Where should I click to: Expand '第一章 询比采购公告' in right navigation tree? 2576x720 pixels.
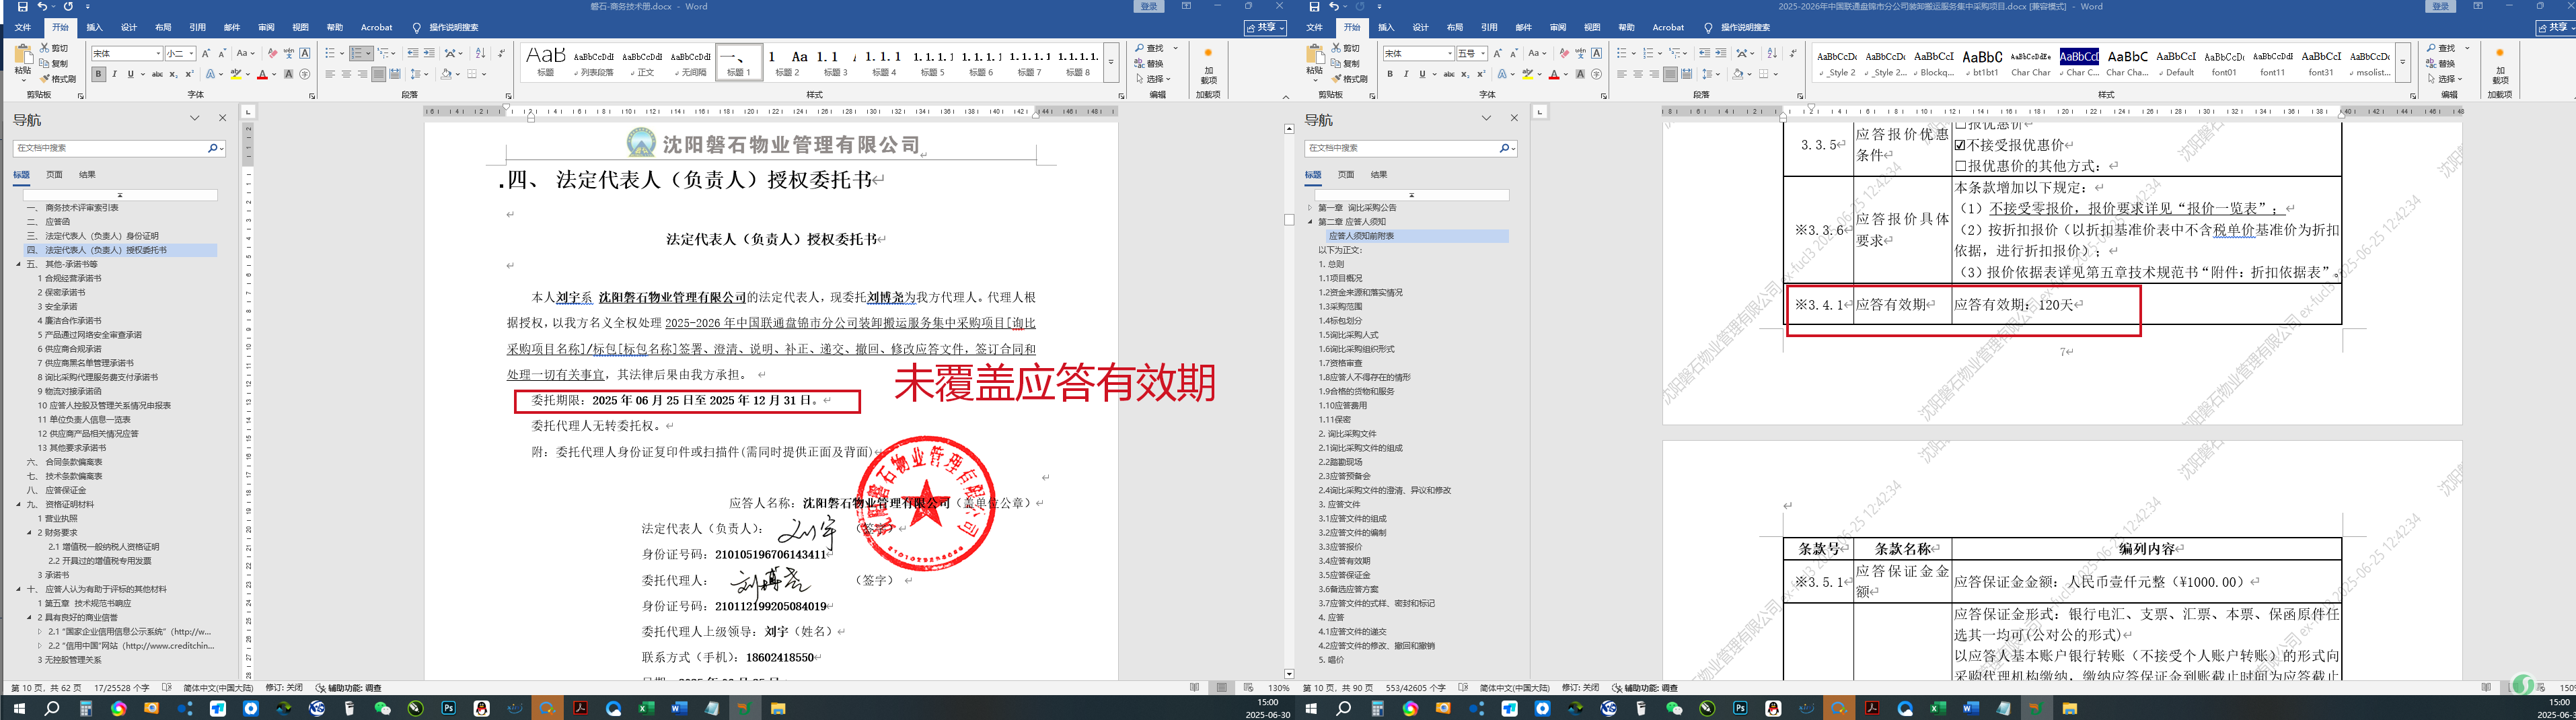pos(1310,208)
